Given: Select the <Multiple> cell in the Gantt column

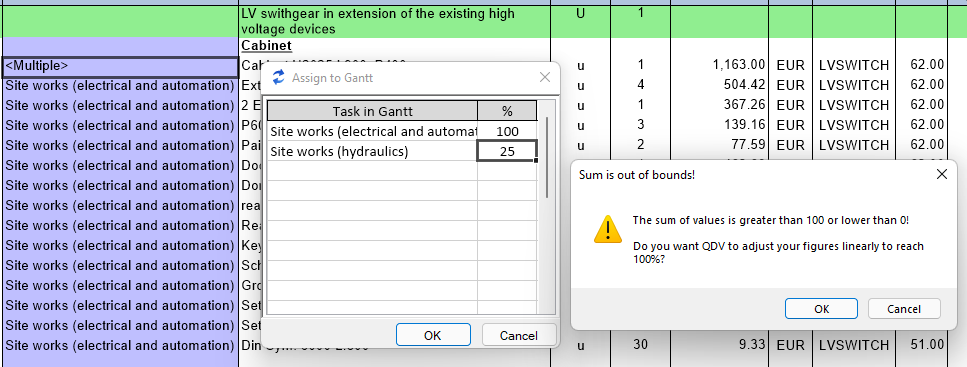Looking at the screenshot, I should (x=121, y=67).
